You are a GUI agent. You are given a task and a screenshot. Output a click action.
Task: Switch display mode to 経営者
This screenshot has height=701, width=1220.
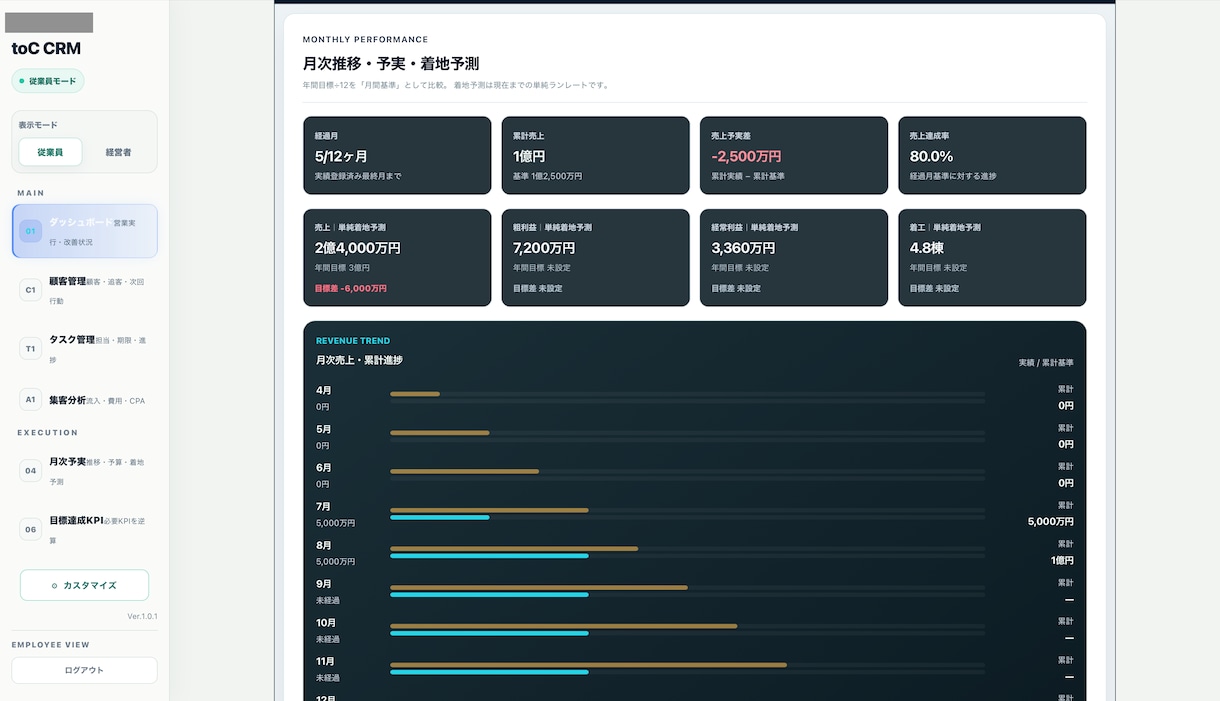(x=119, y=152)
